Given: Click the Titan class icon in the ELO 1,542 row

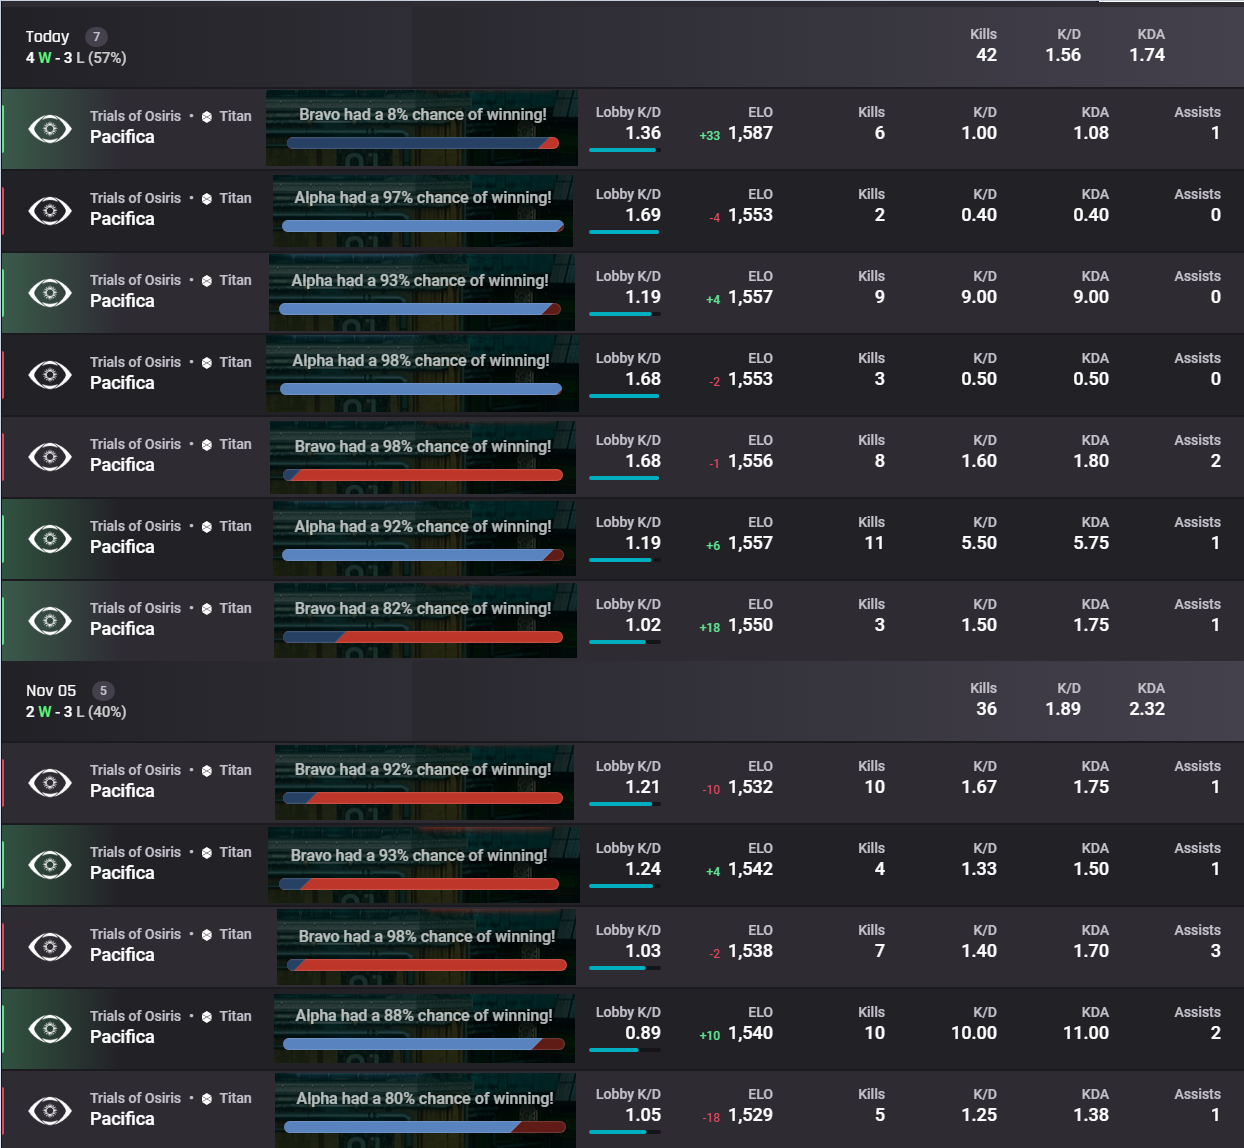Looking at the screenshot, I should [207, 852].
